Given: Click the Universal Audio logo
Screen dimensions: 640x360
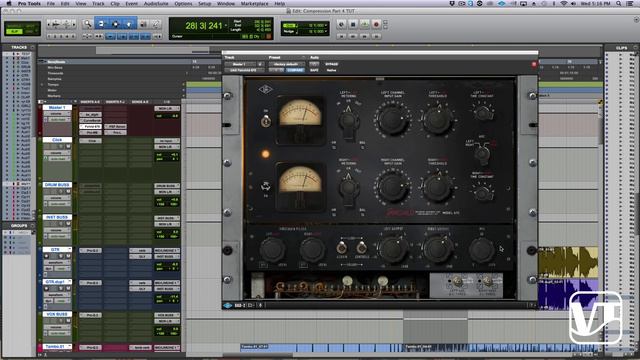Looking at the screenshot, I should 265,90.
